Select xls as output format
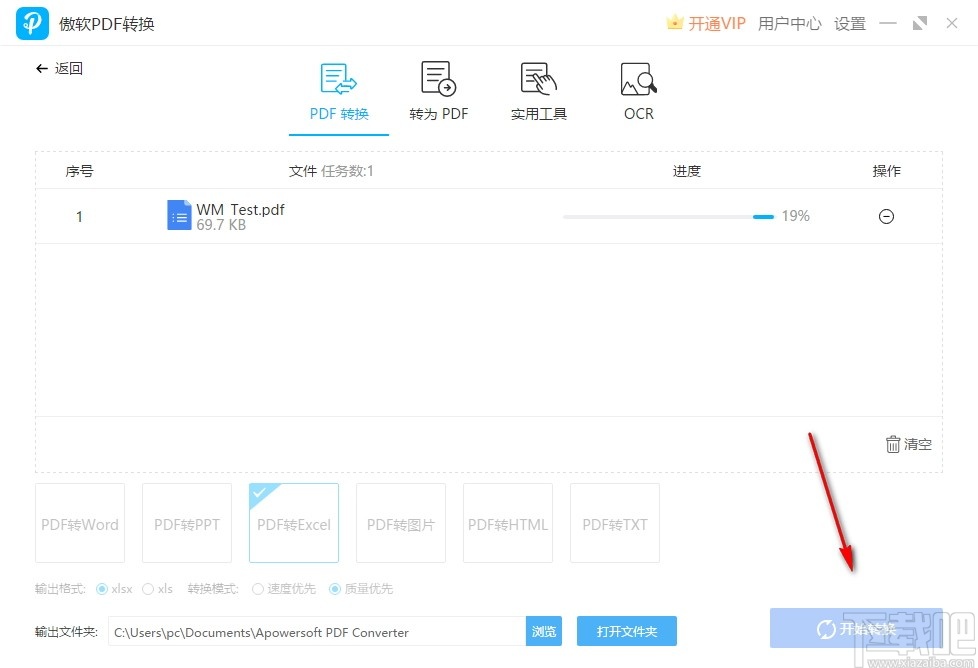The height and width of the screenshot is (668, 978). pos(146,589)
